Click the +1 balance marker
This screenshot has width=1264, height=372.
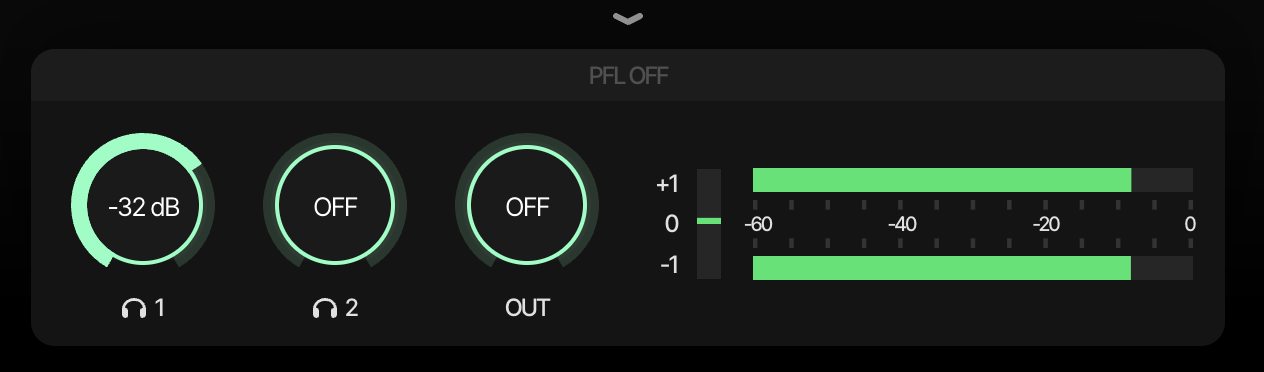point(668,184)
